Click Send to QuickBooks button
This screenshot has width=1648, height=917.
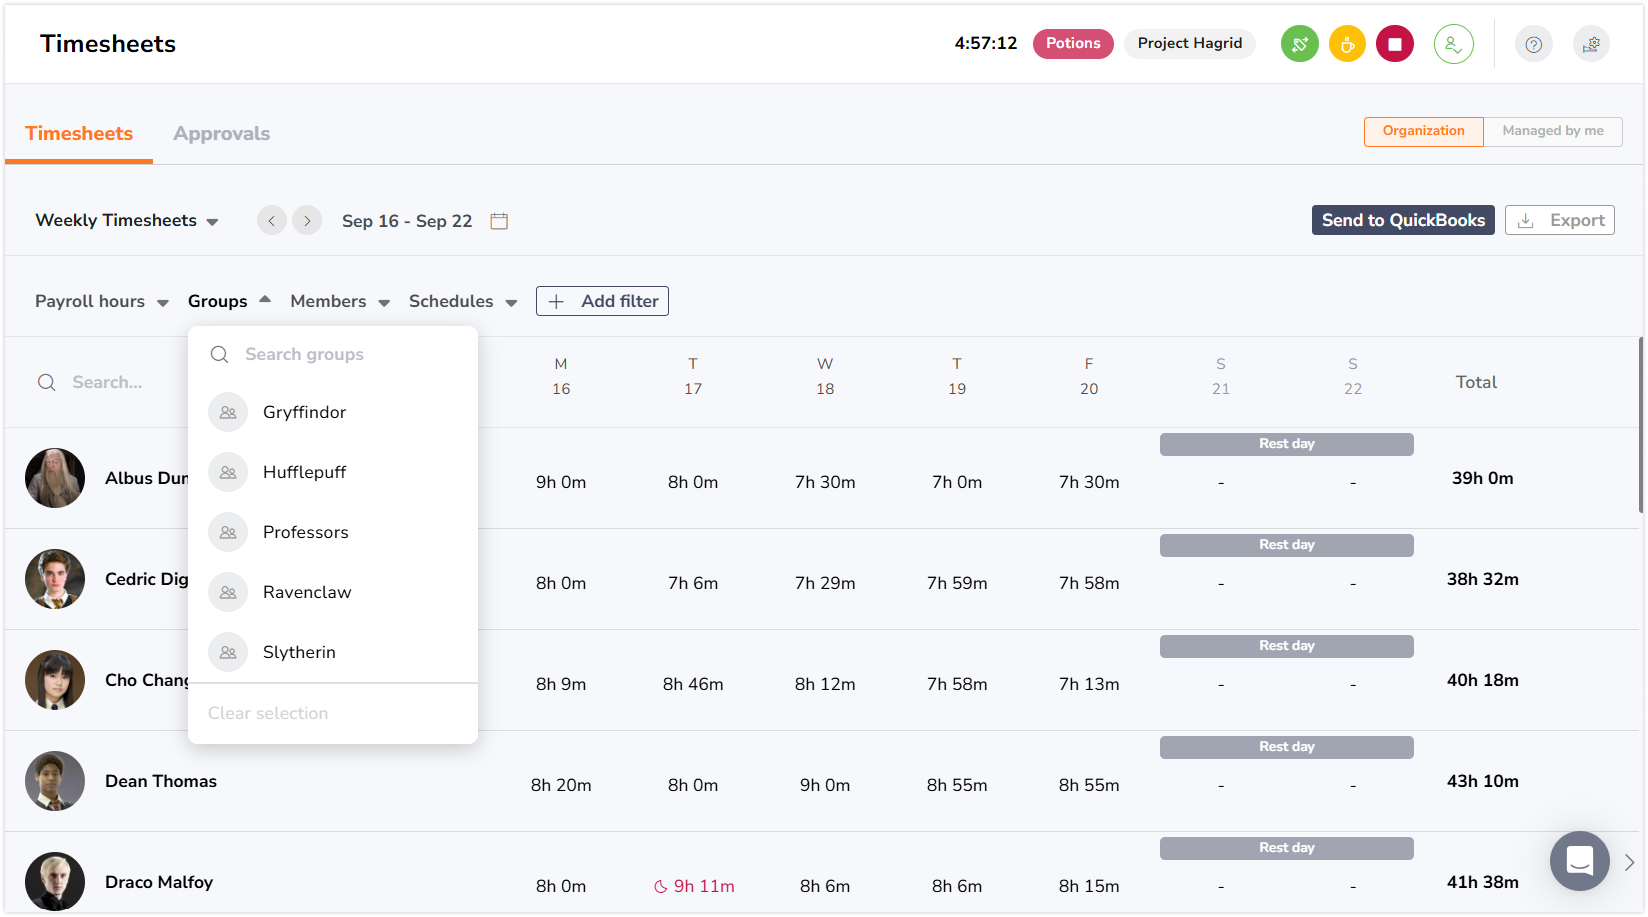(x=1403, y=220)
